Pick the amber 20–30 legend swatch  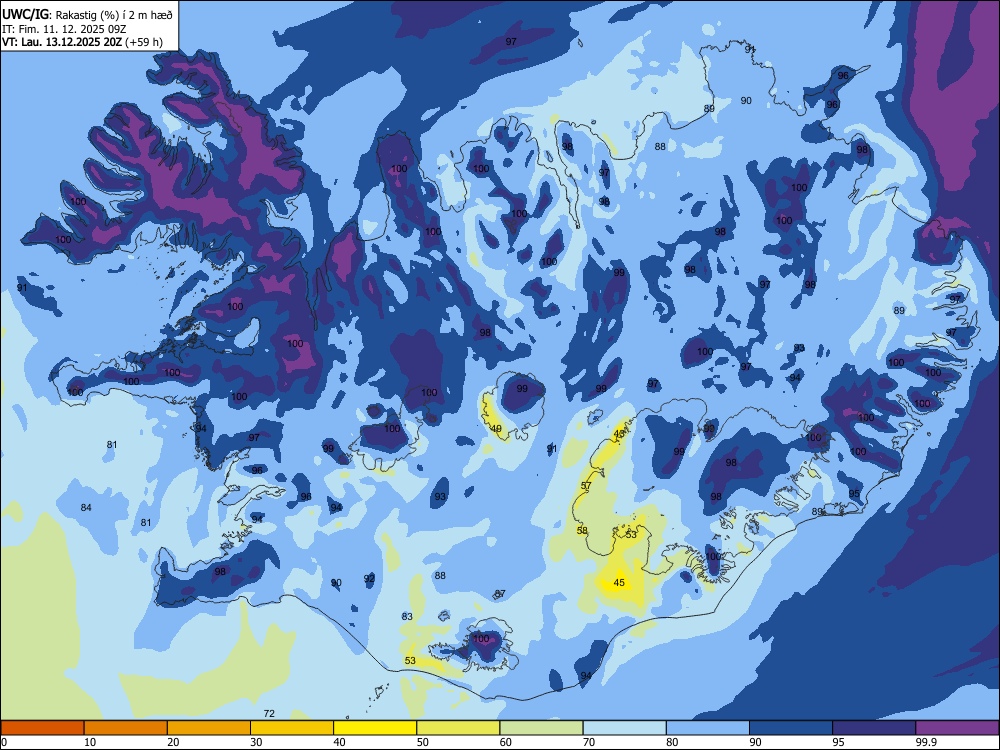(209, 728)
